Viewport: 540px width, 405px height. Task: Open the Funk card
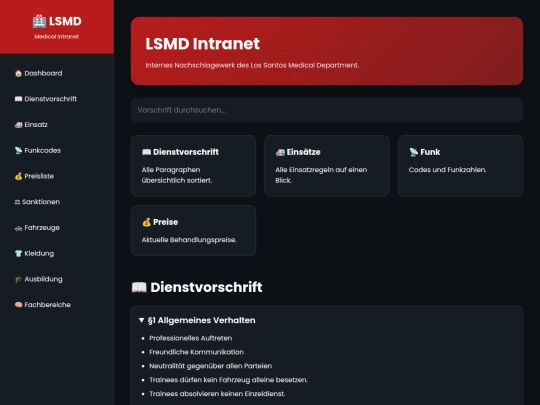point(460,166)
